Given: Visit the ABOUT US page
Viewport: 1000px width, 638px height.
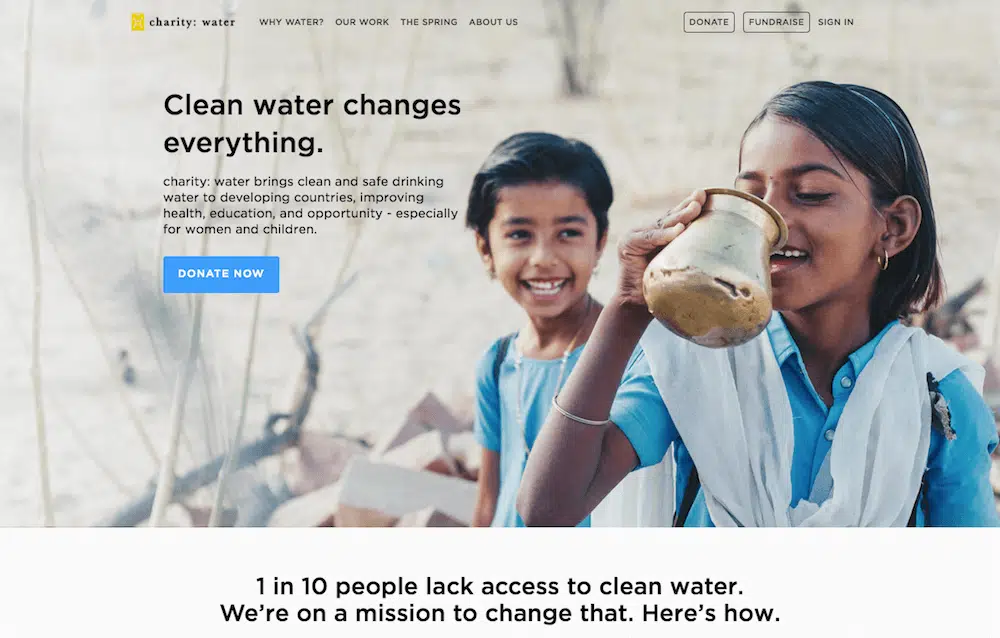Looking at the screenshot, I should point(493,22).
